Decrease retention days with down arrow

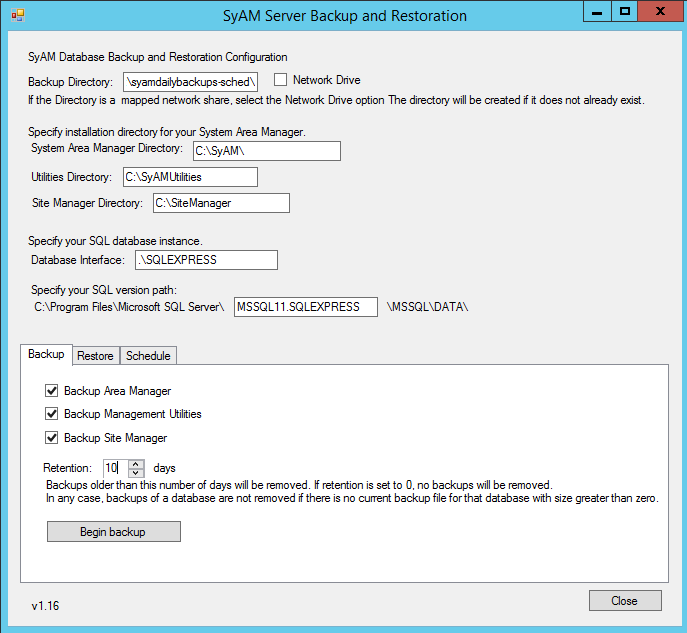[136, 472]
